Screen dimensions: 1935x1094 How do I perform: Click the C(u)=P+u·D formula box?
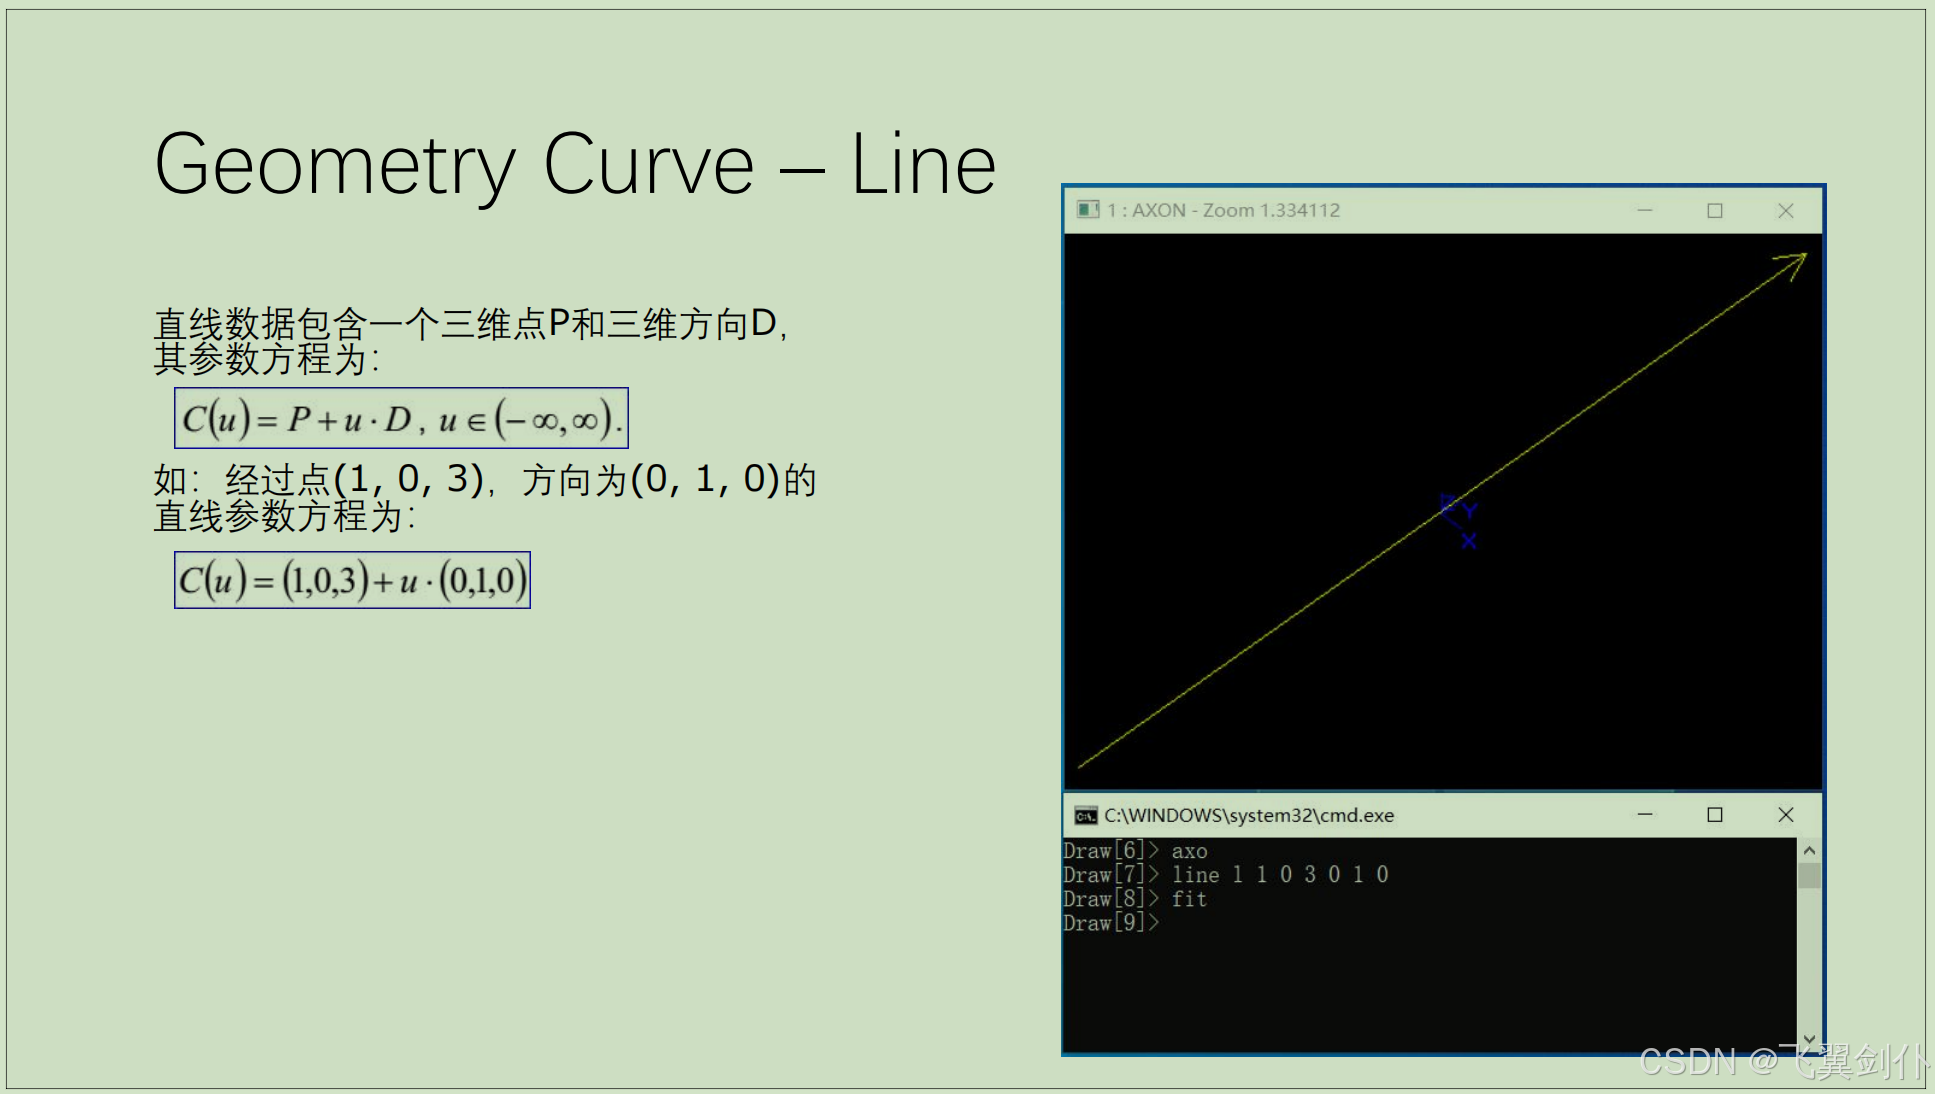(x=401, y=419)
